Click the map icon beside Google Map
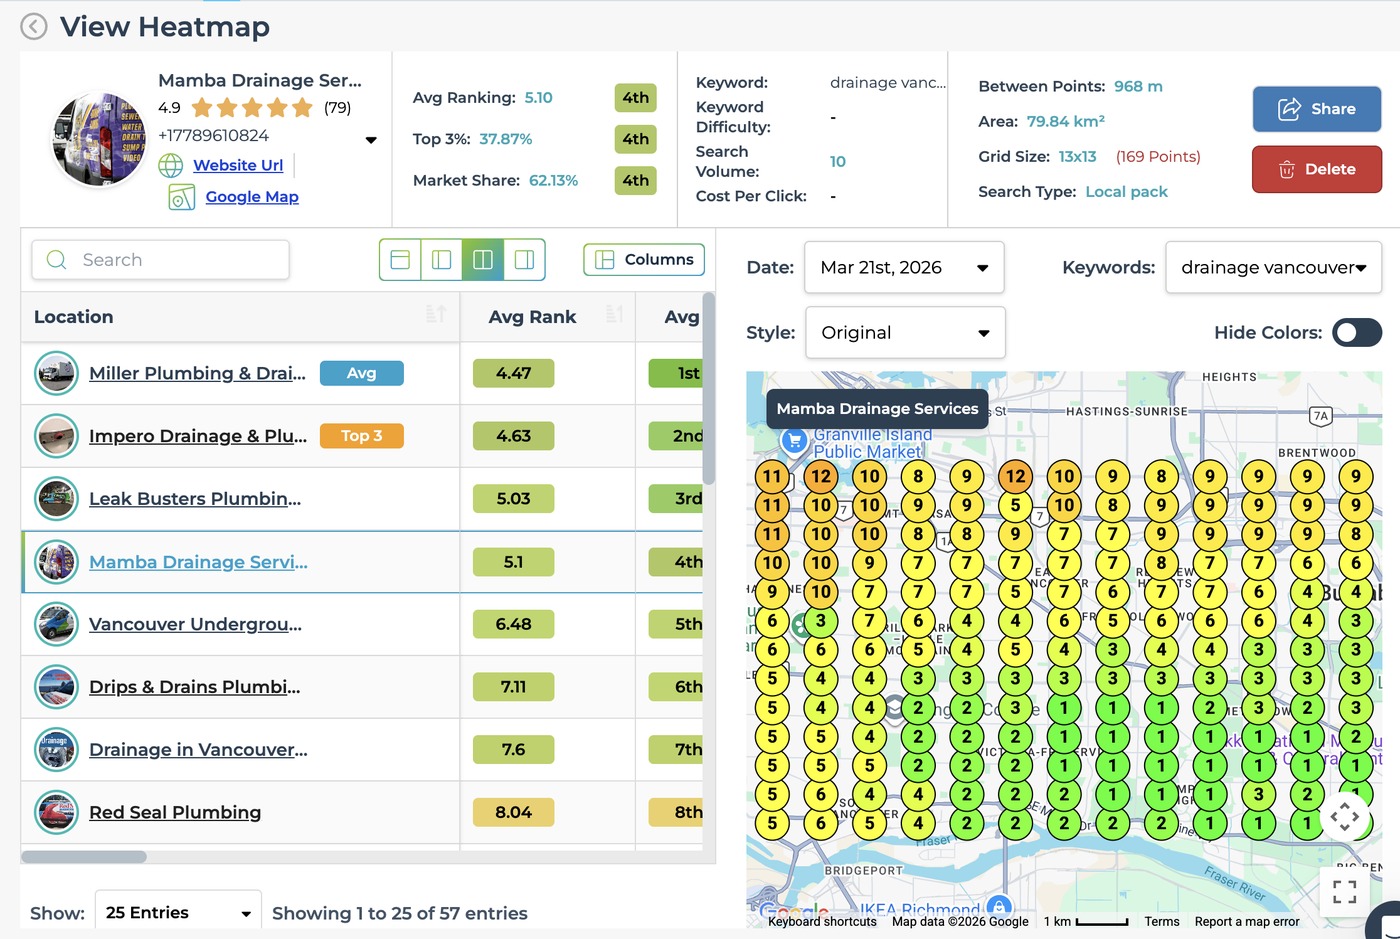Image resolution: width=1400 pixels, height=939 pixels. pyautogui.click(x=181, y=197)
